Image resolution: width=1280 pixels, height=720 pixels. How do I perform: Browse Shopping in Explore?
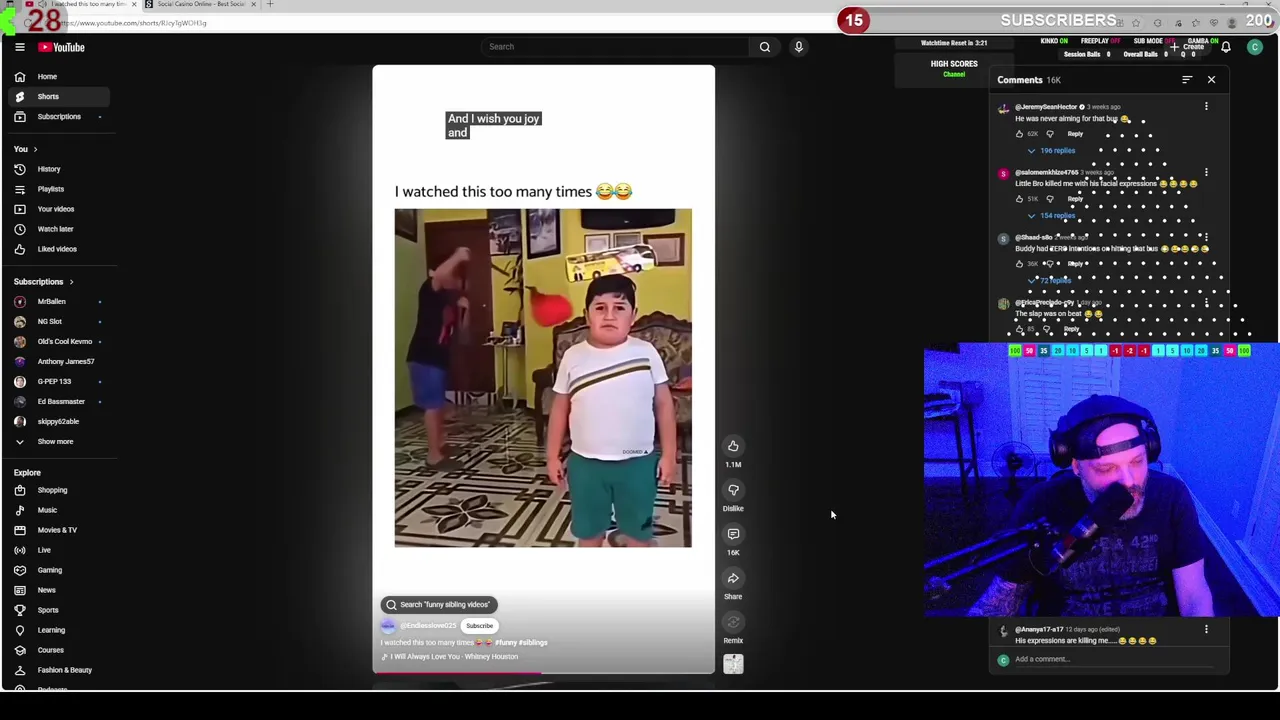tap(57, 490)
